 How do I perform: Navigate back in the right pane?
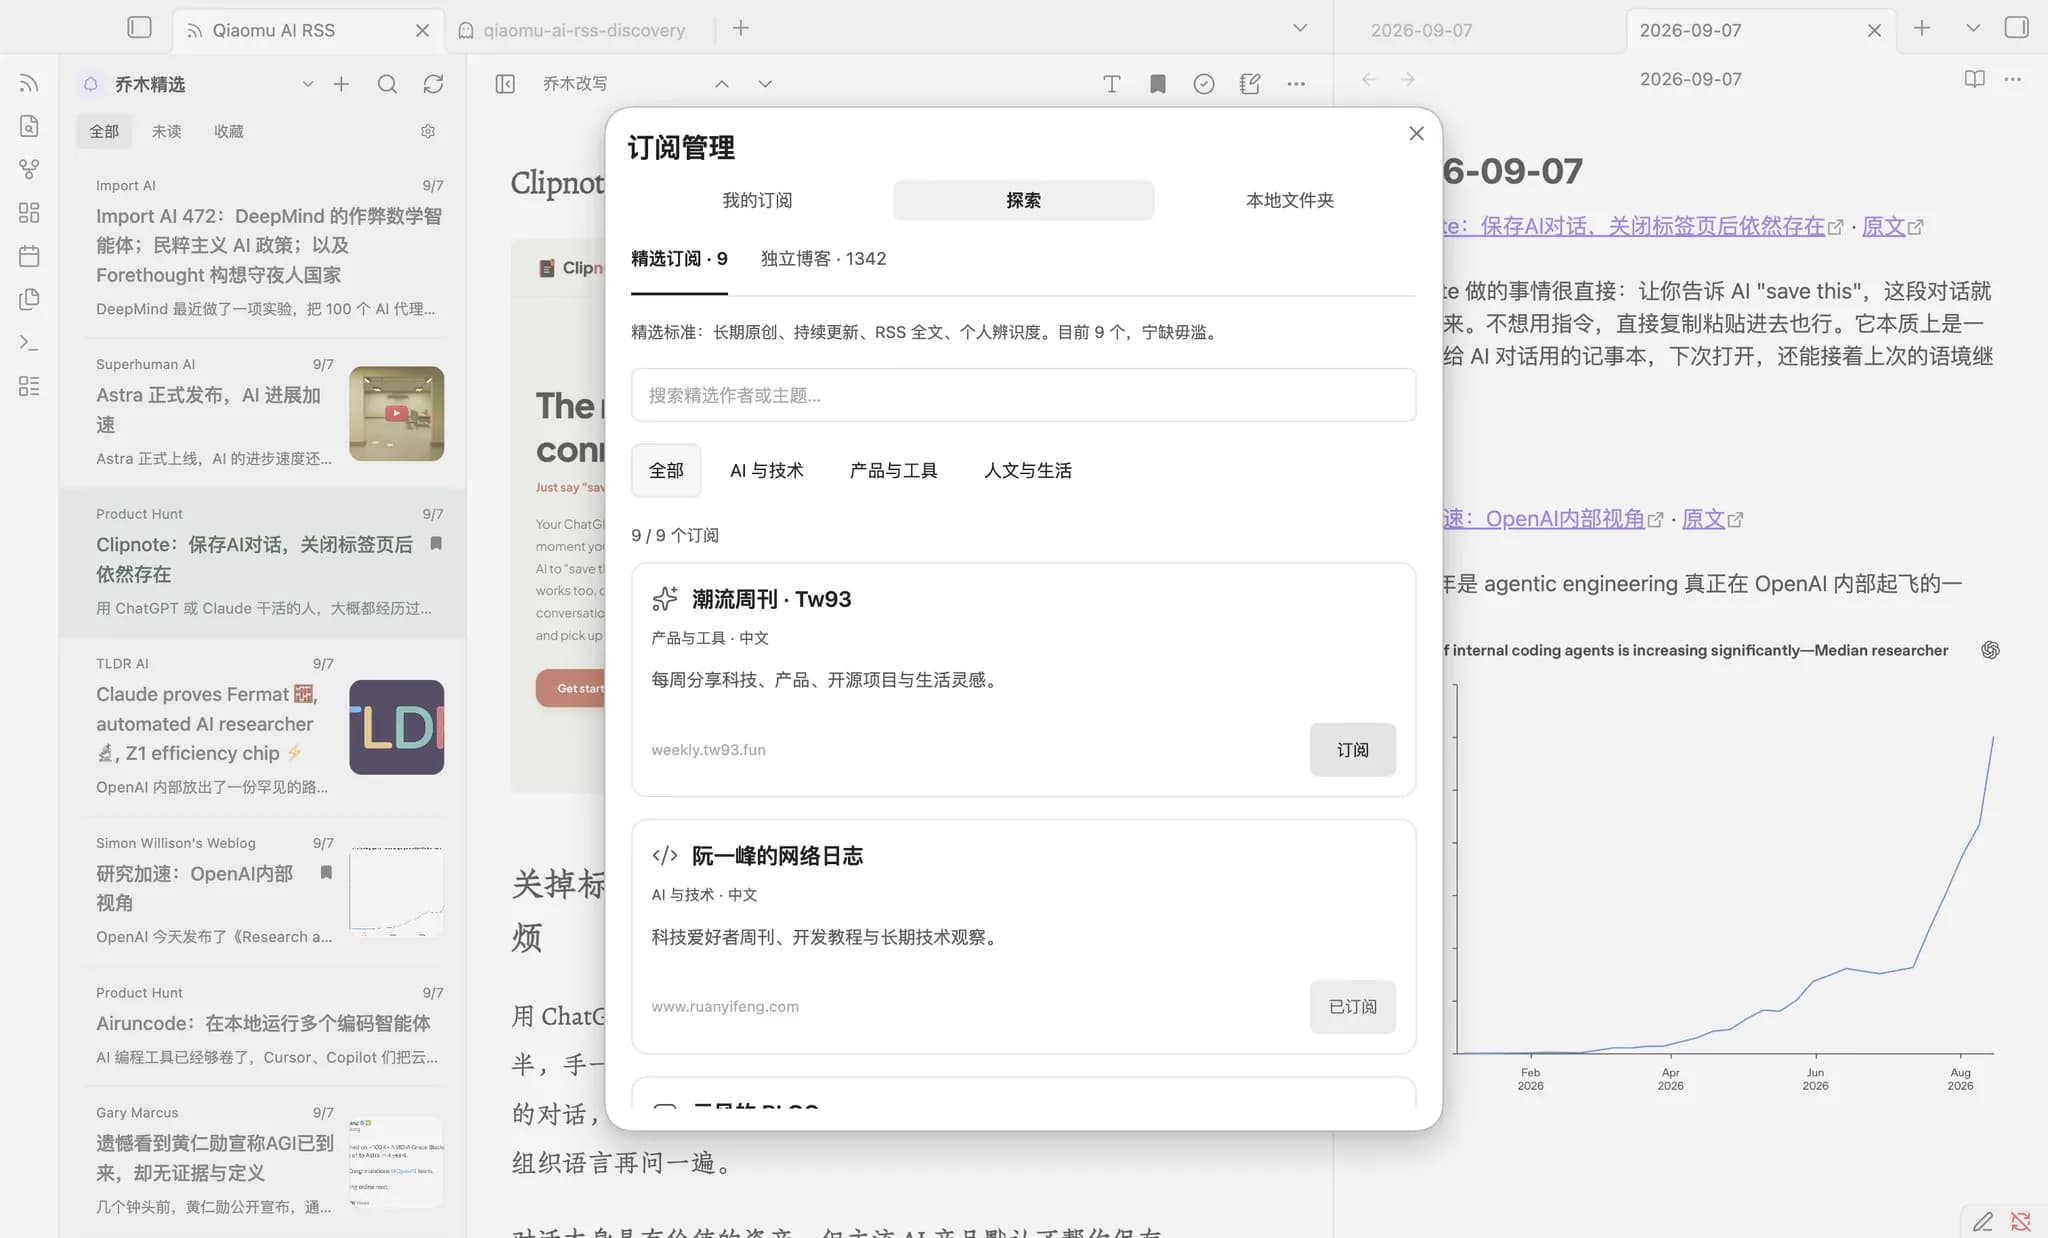coord(1369,79)
